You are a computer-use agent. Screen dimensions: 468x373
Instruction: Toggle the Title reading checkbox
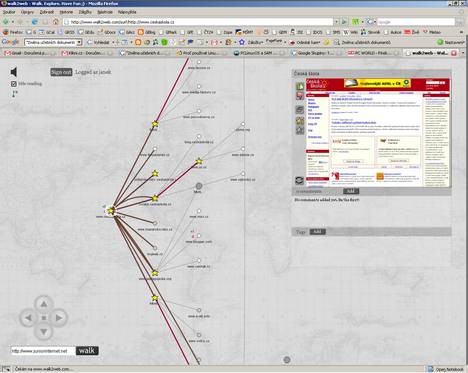tap(14, 84)
